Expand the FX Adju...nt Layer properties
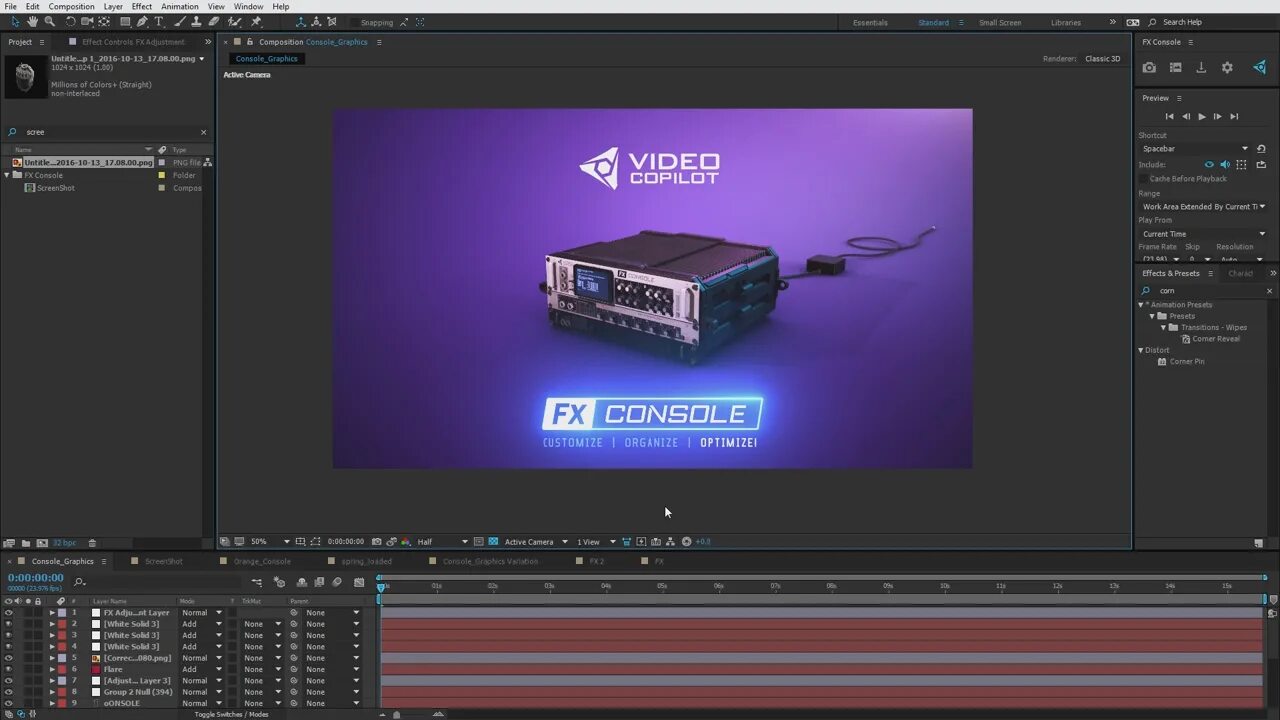Image resolution: width=1280 pixels, height=720 pixels. [x=52, y=613]
